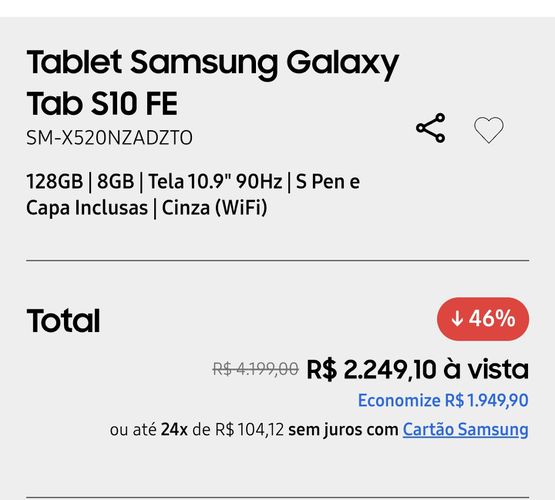The width and height of the screenshot is (555, 500).
Task: Click the red 46% discount badge
Action: point(483,319)
